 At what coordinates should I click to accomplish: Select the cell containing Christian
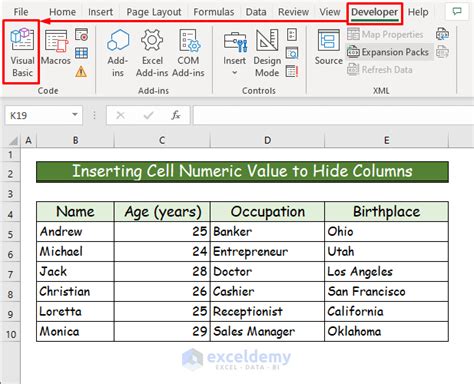[75, 292]
